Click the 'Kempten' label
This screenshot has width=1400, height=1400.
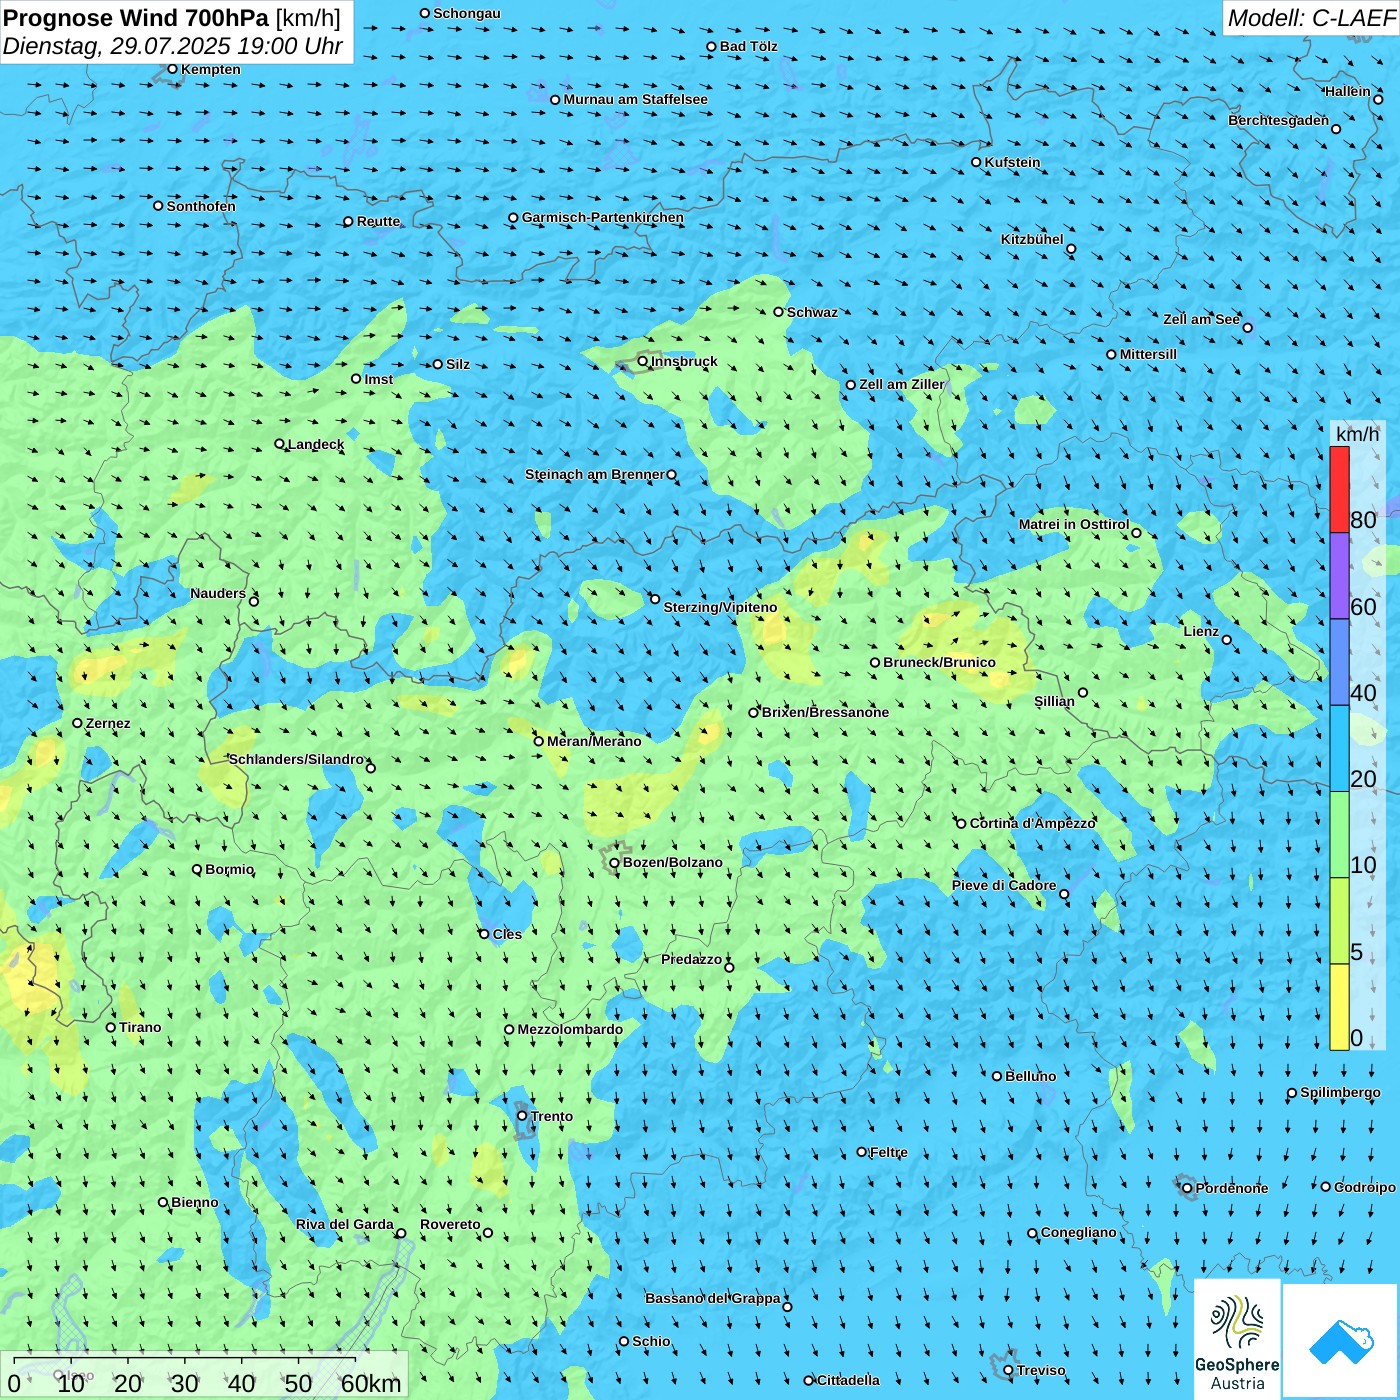coord(211,69)
